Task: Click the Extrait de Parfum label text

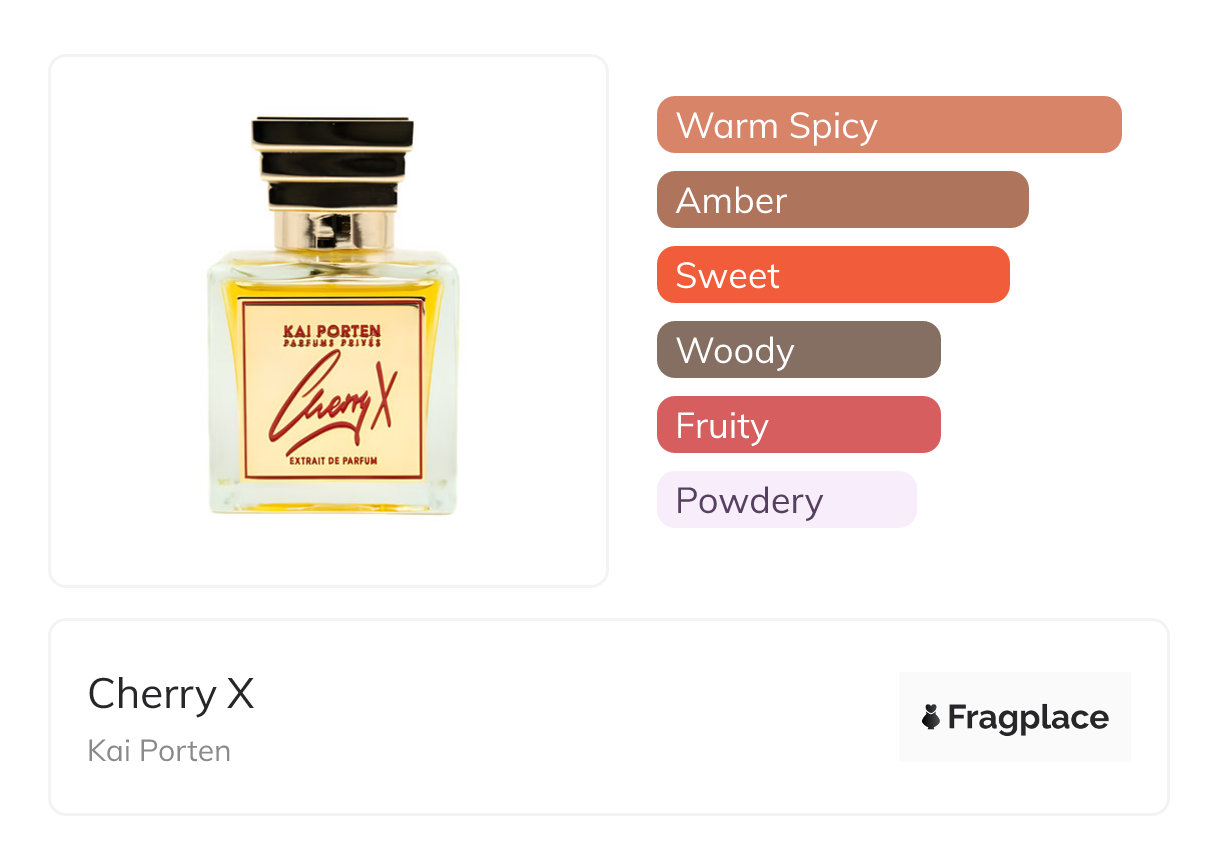Action: click(x=332, y=461)
